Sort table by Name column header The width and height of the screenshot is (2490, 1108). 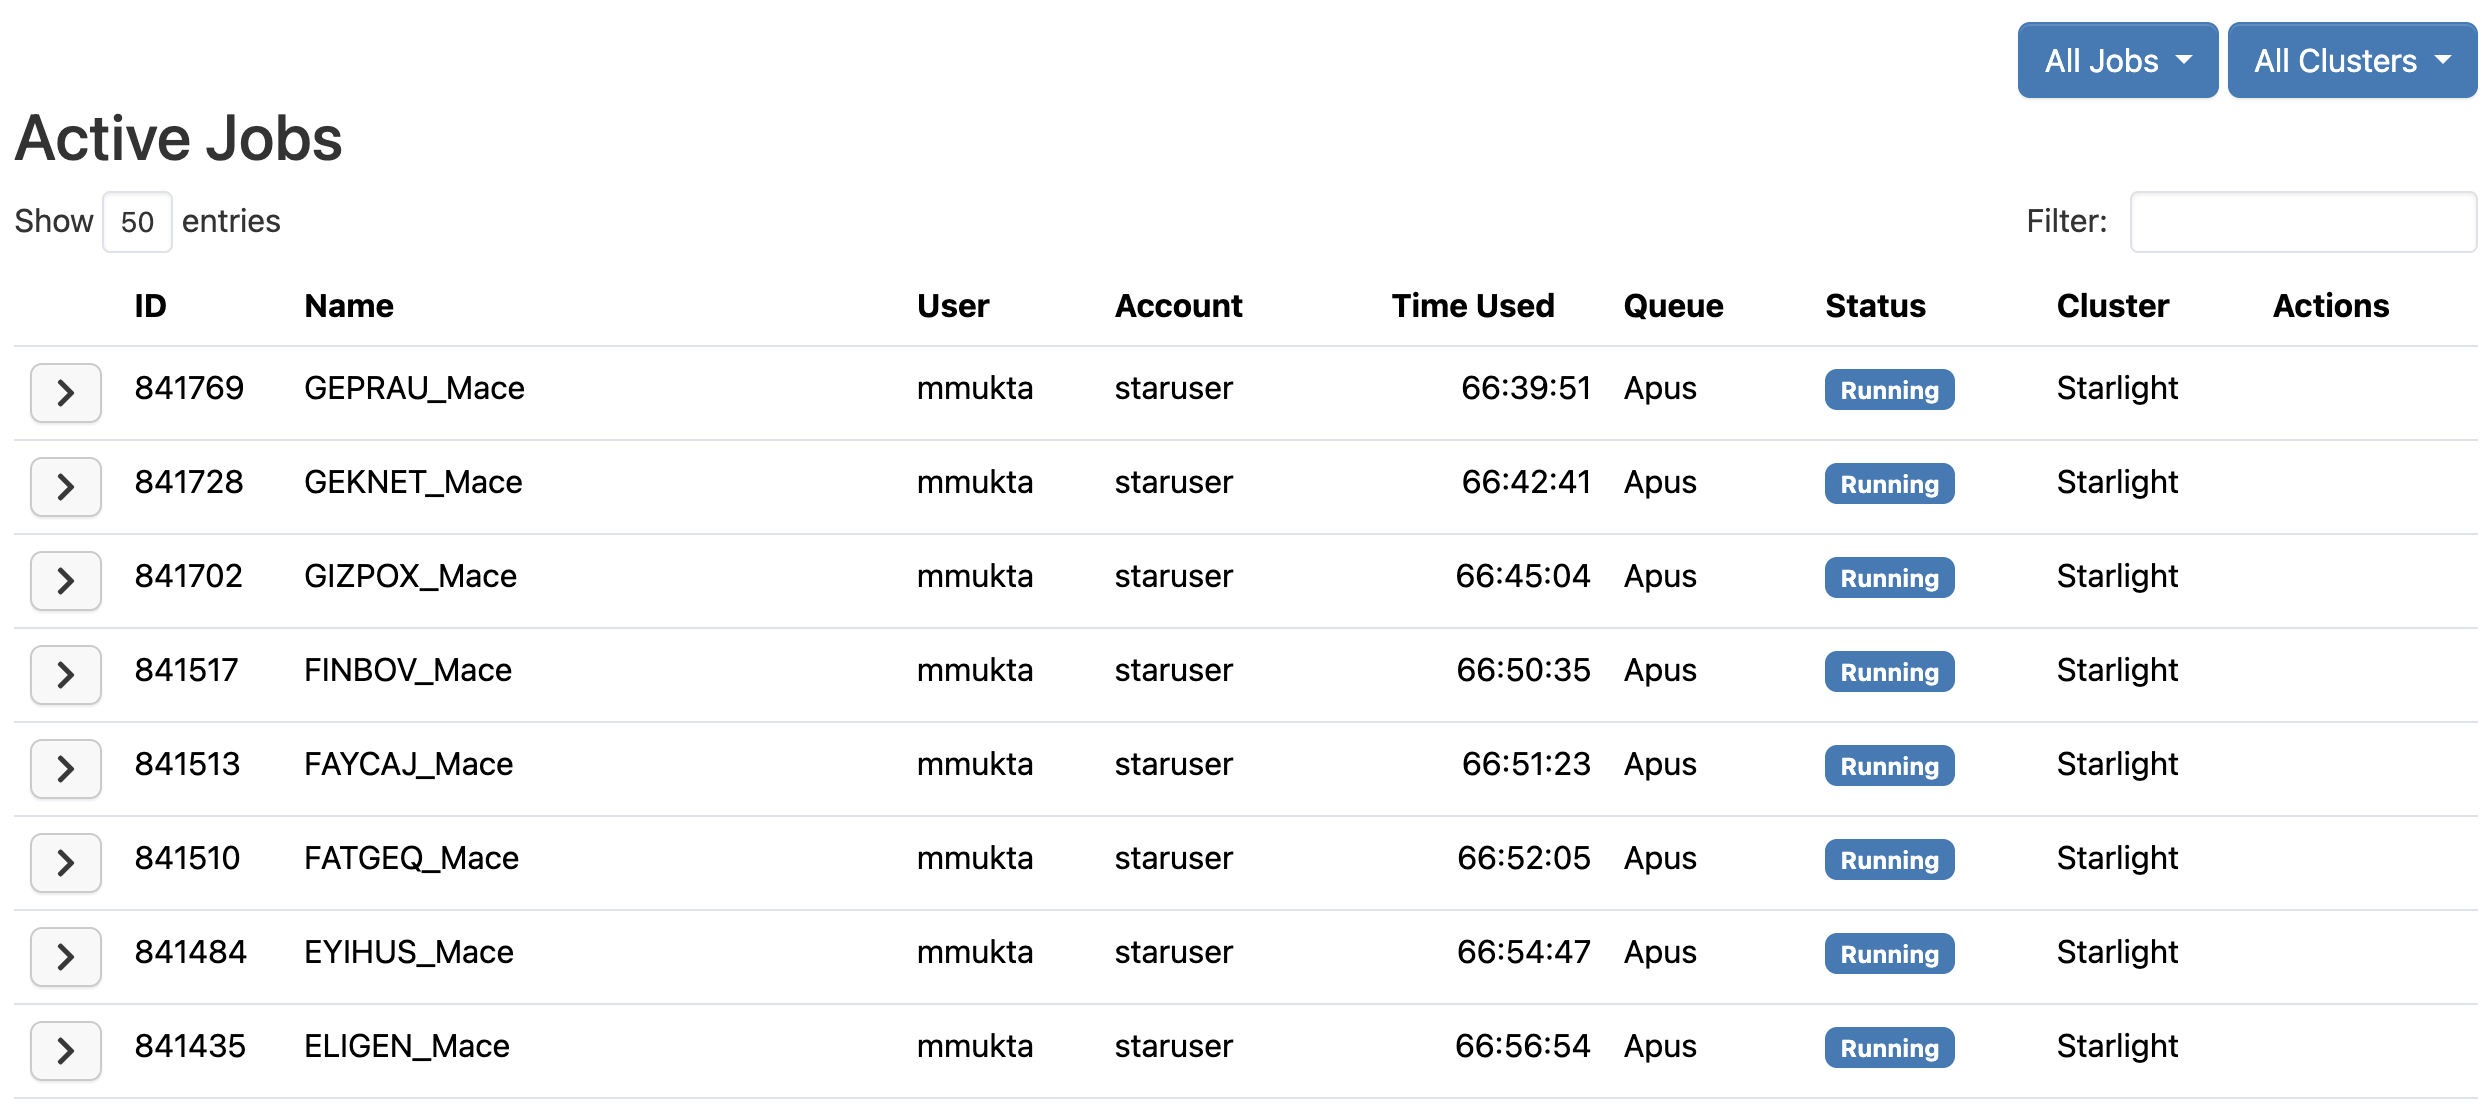(348, 306)
